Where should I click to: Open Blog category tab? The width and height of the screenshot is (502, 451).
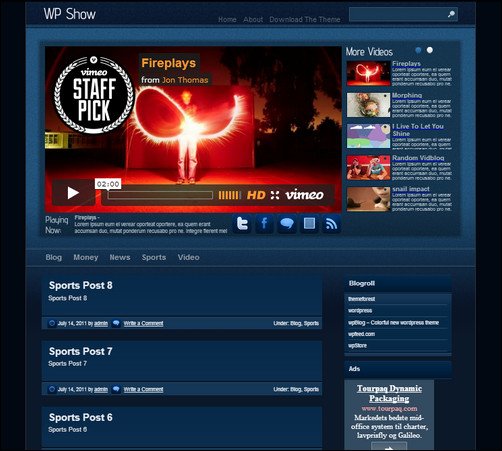point(54,257)
